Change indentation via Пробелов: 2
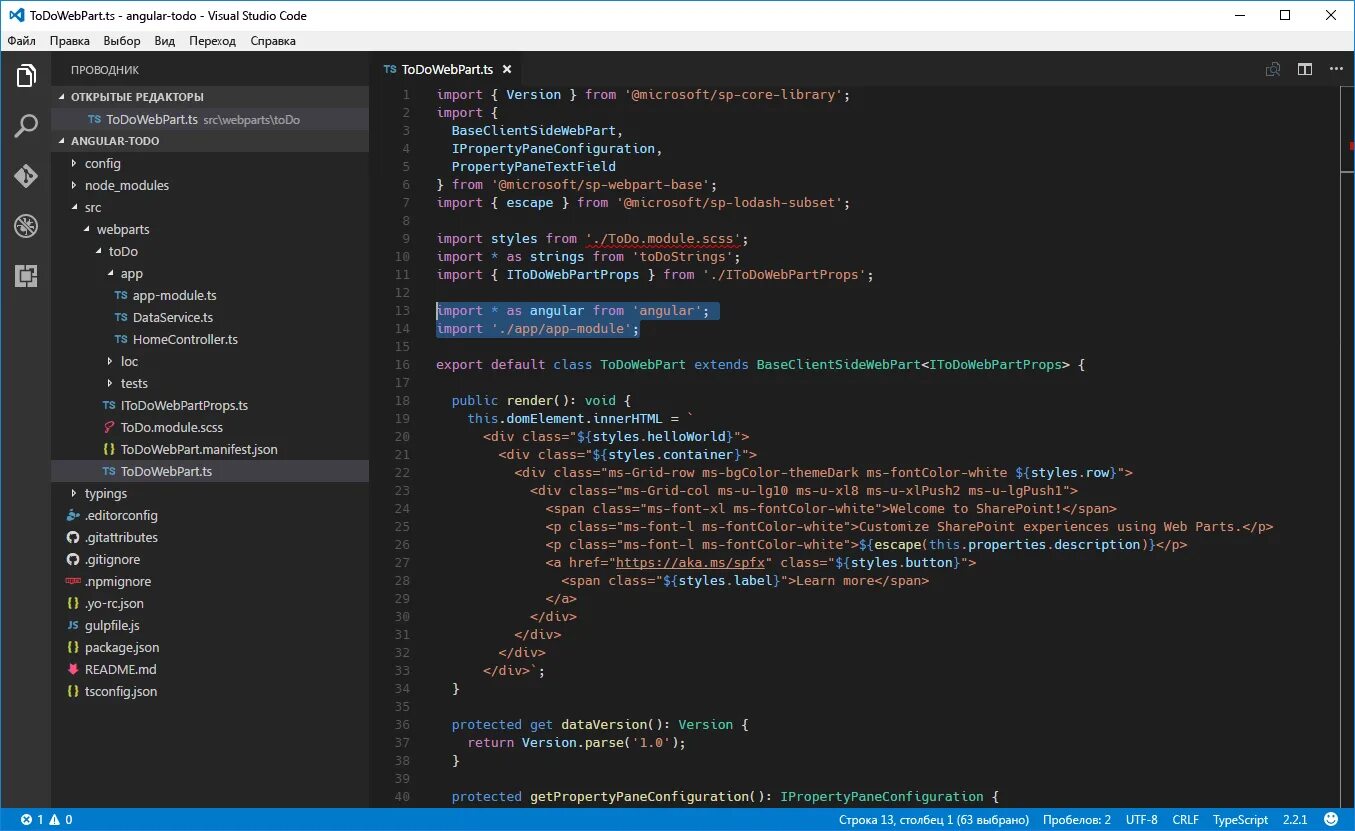 tap(1076, 820)
